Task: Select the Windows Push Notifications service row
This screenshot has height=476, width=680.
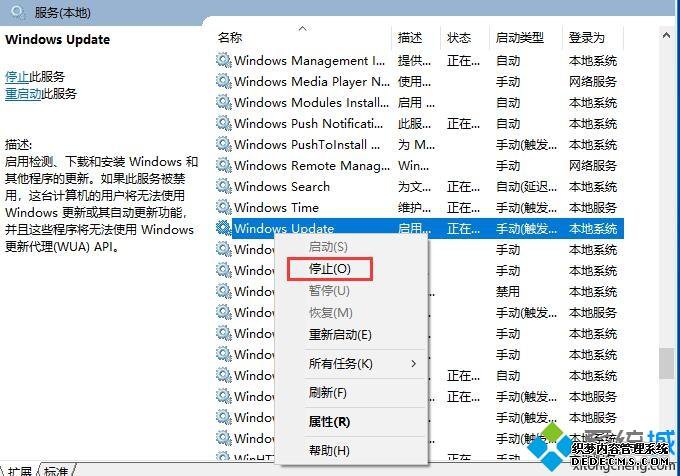Action: tap(420, 123)
